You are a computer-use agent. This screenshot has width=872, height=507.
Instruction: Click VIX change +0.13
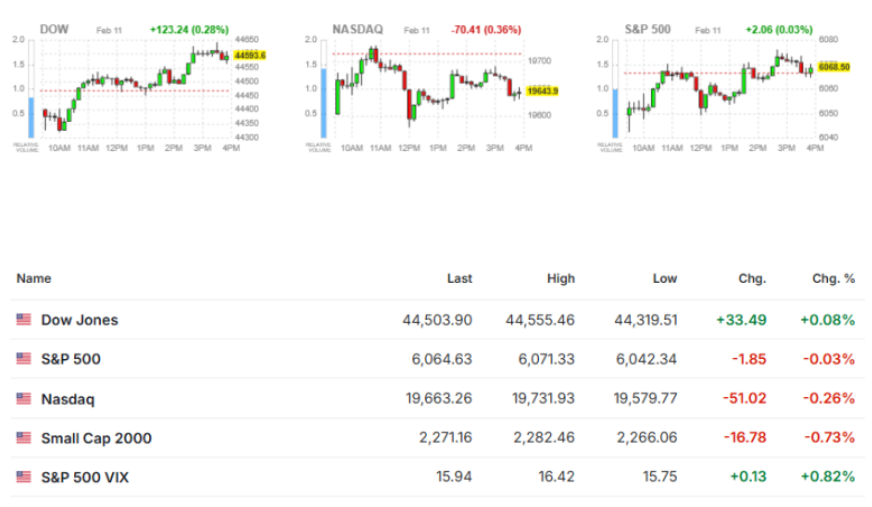(748, 477)
